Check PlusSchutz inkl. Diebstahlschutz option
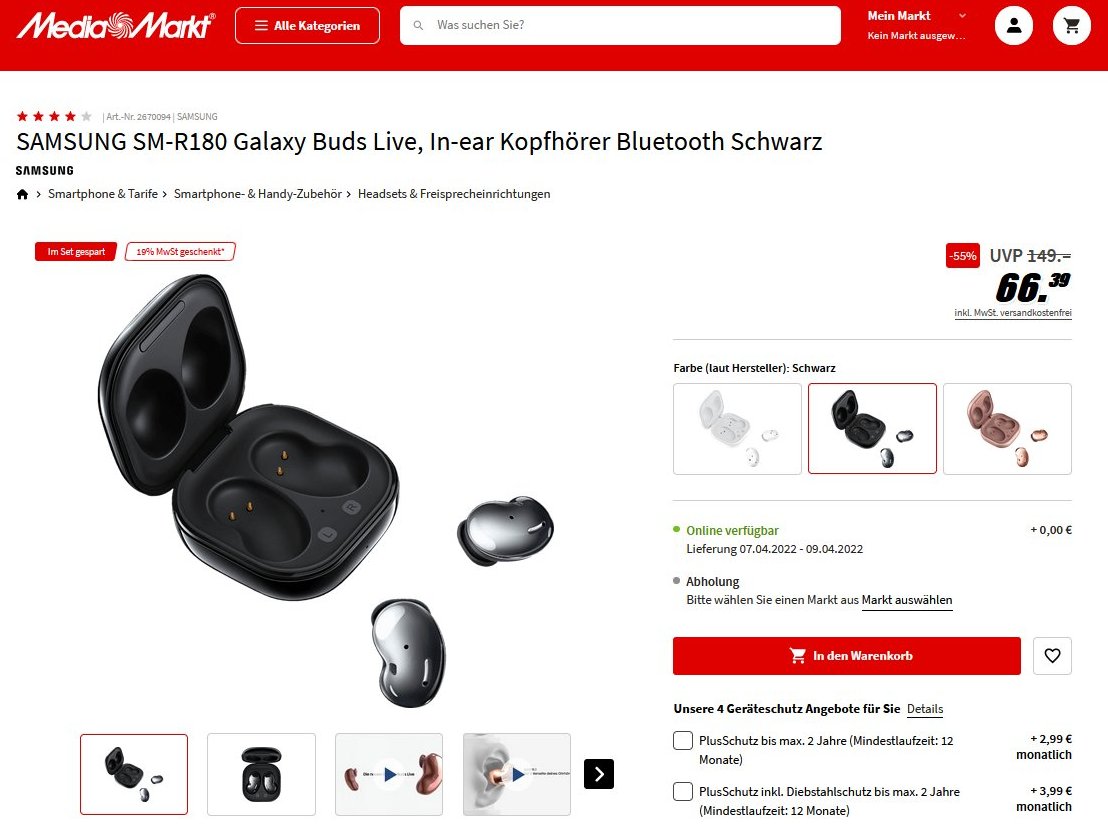 [x=683, y=791]
